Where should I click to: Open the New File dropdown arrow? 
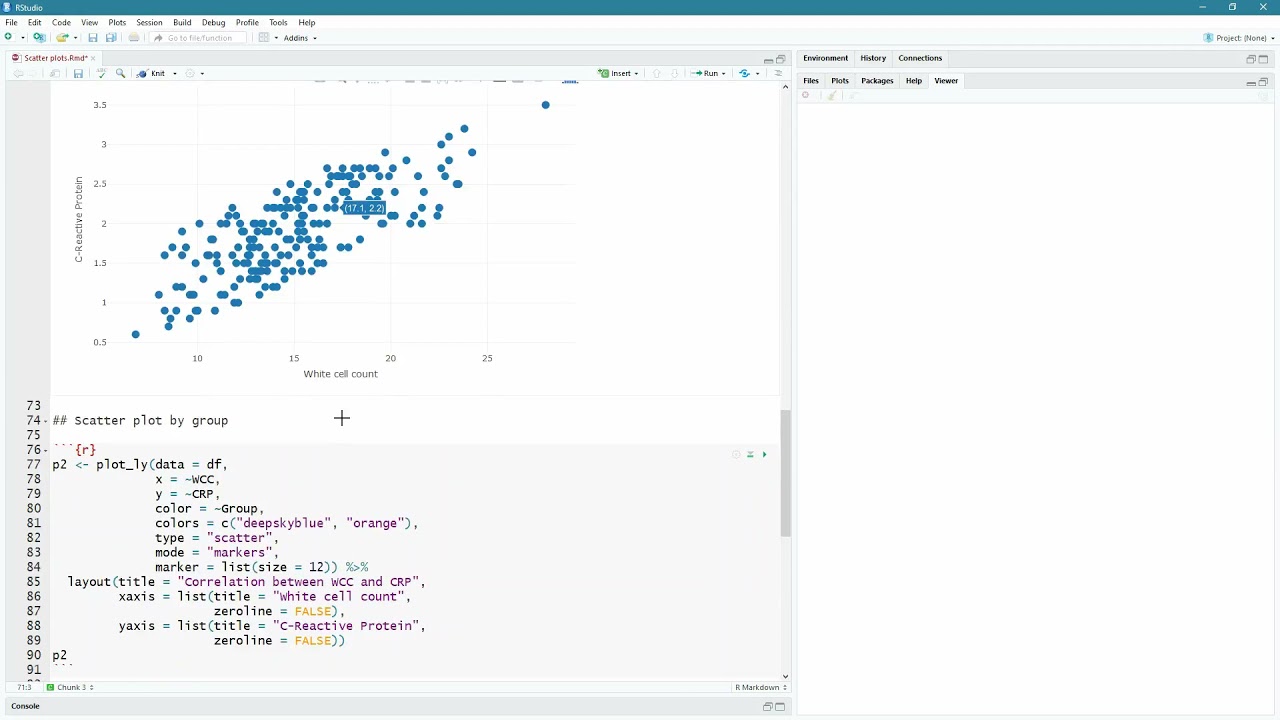[x=21, y=38]
